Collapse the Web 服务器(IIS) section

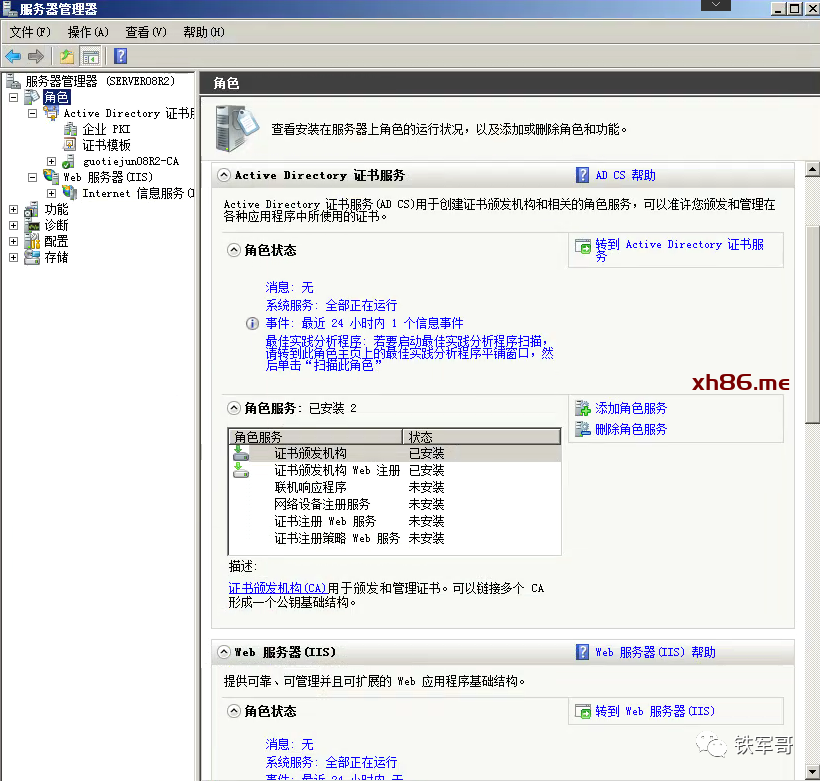(x=224, y=652)
